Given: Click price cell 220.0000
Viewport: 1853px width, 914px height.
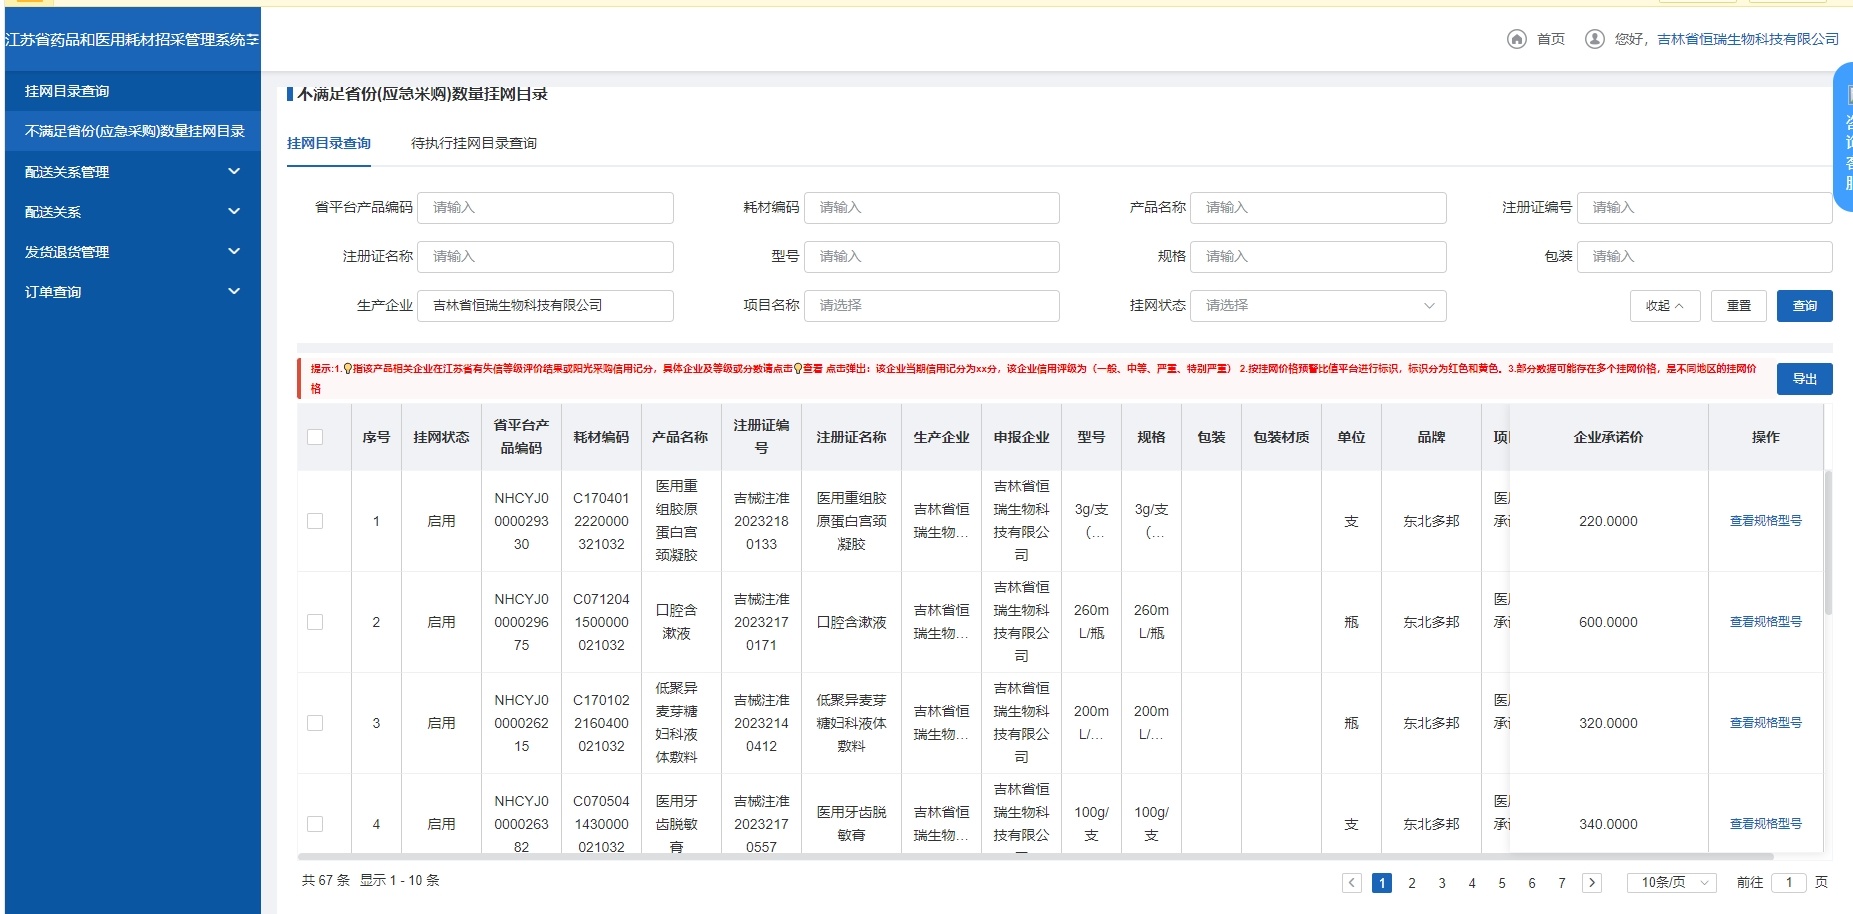Looking at the screenshot, I should coord(1608,521).
